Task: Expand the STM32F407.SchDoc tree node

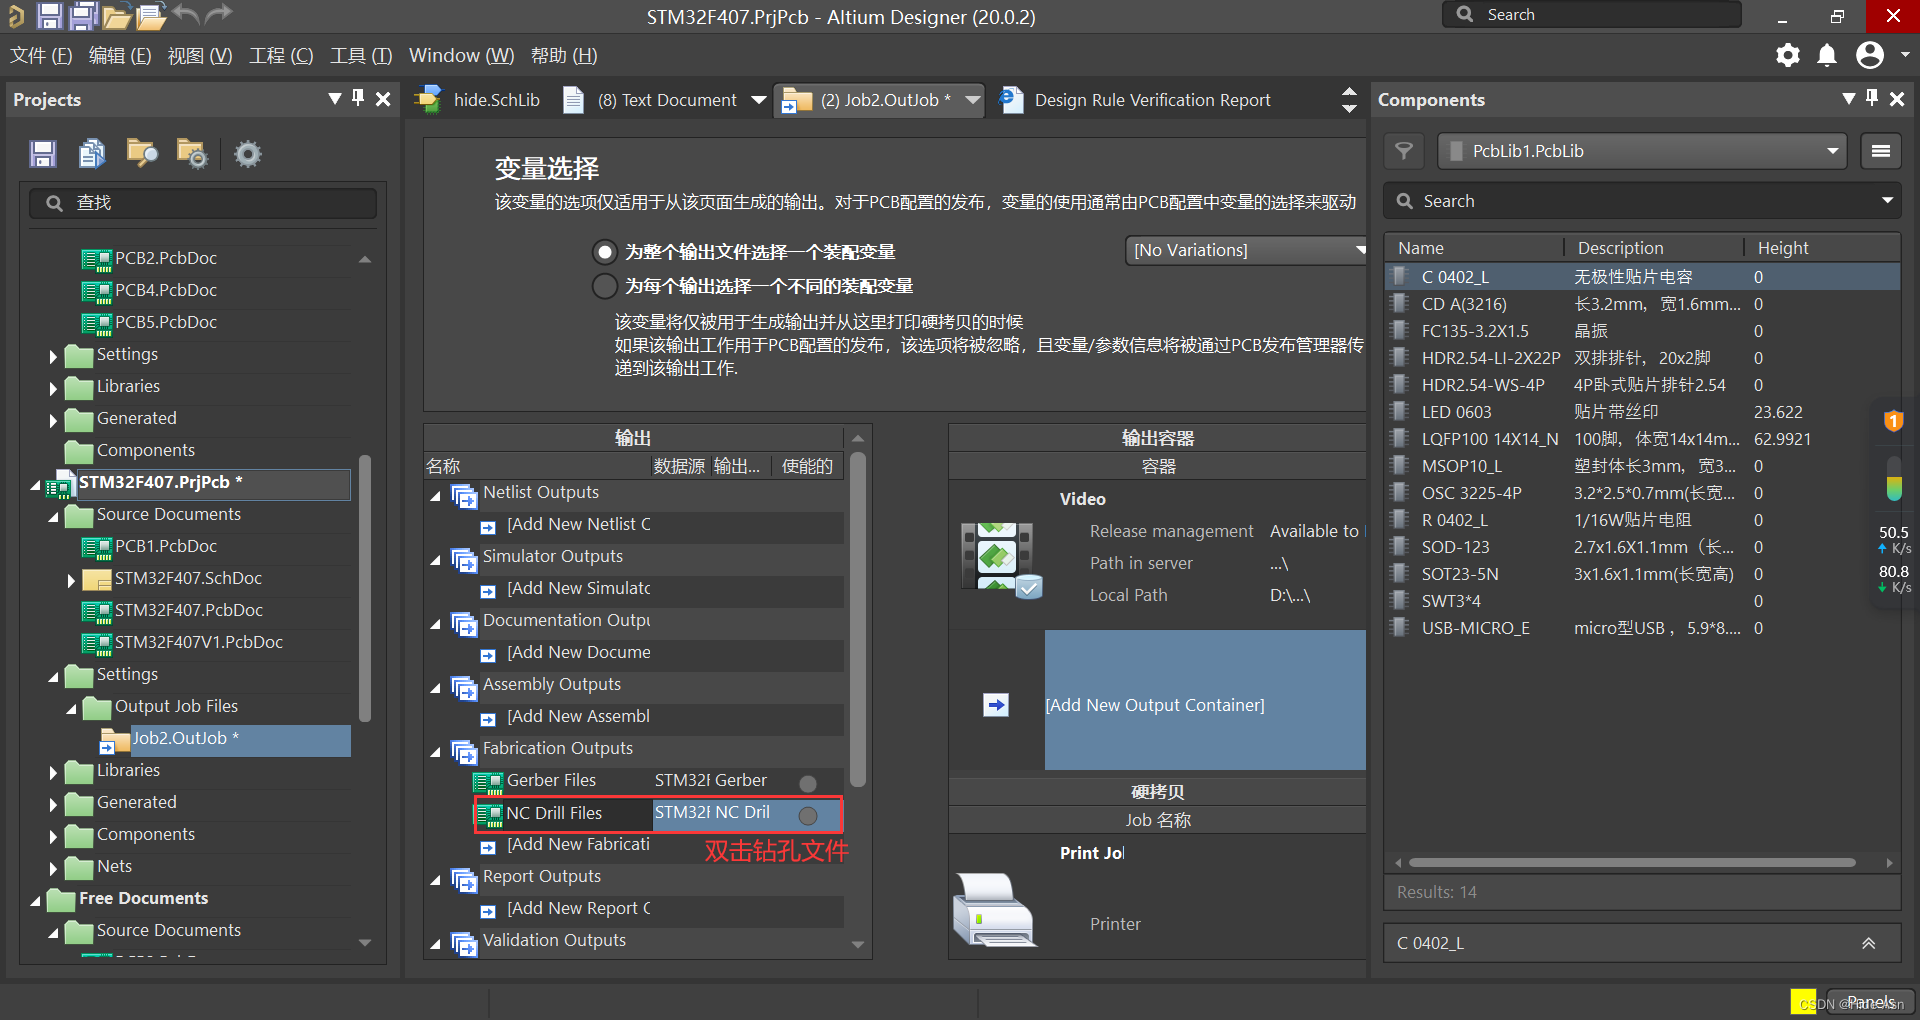Action: coord(71,580)
